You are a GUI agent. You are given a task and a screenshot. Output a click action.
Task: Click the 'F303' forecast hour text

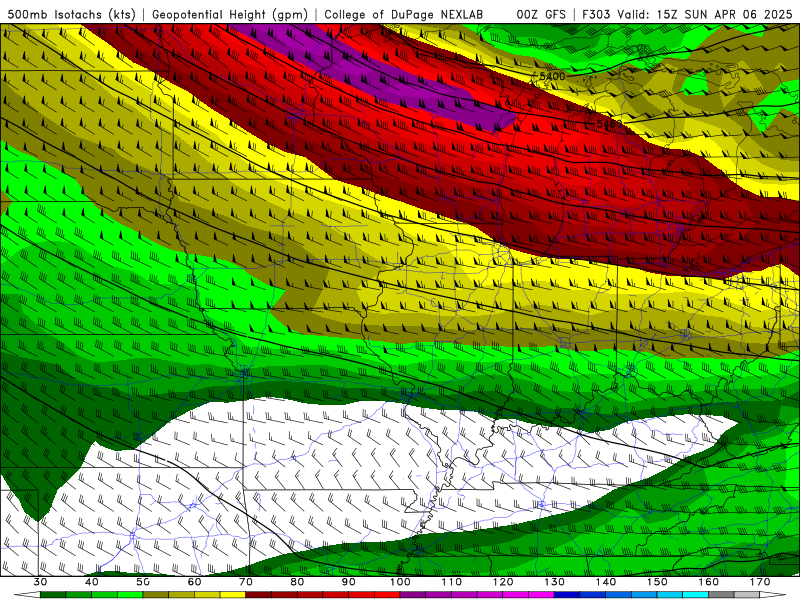point(596,14)
